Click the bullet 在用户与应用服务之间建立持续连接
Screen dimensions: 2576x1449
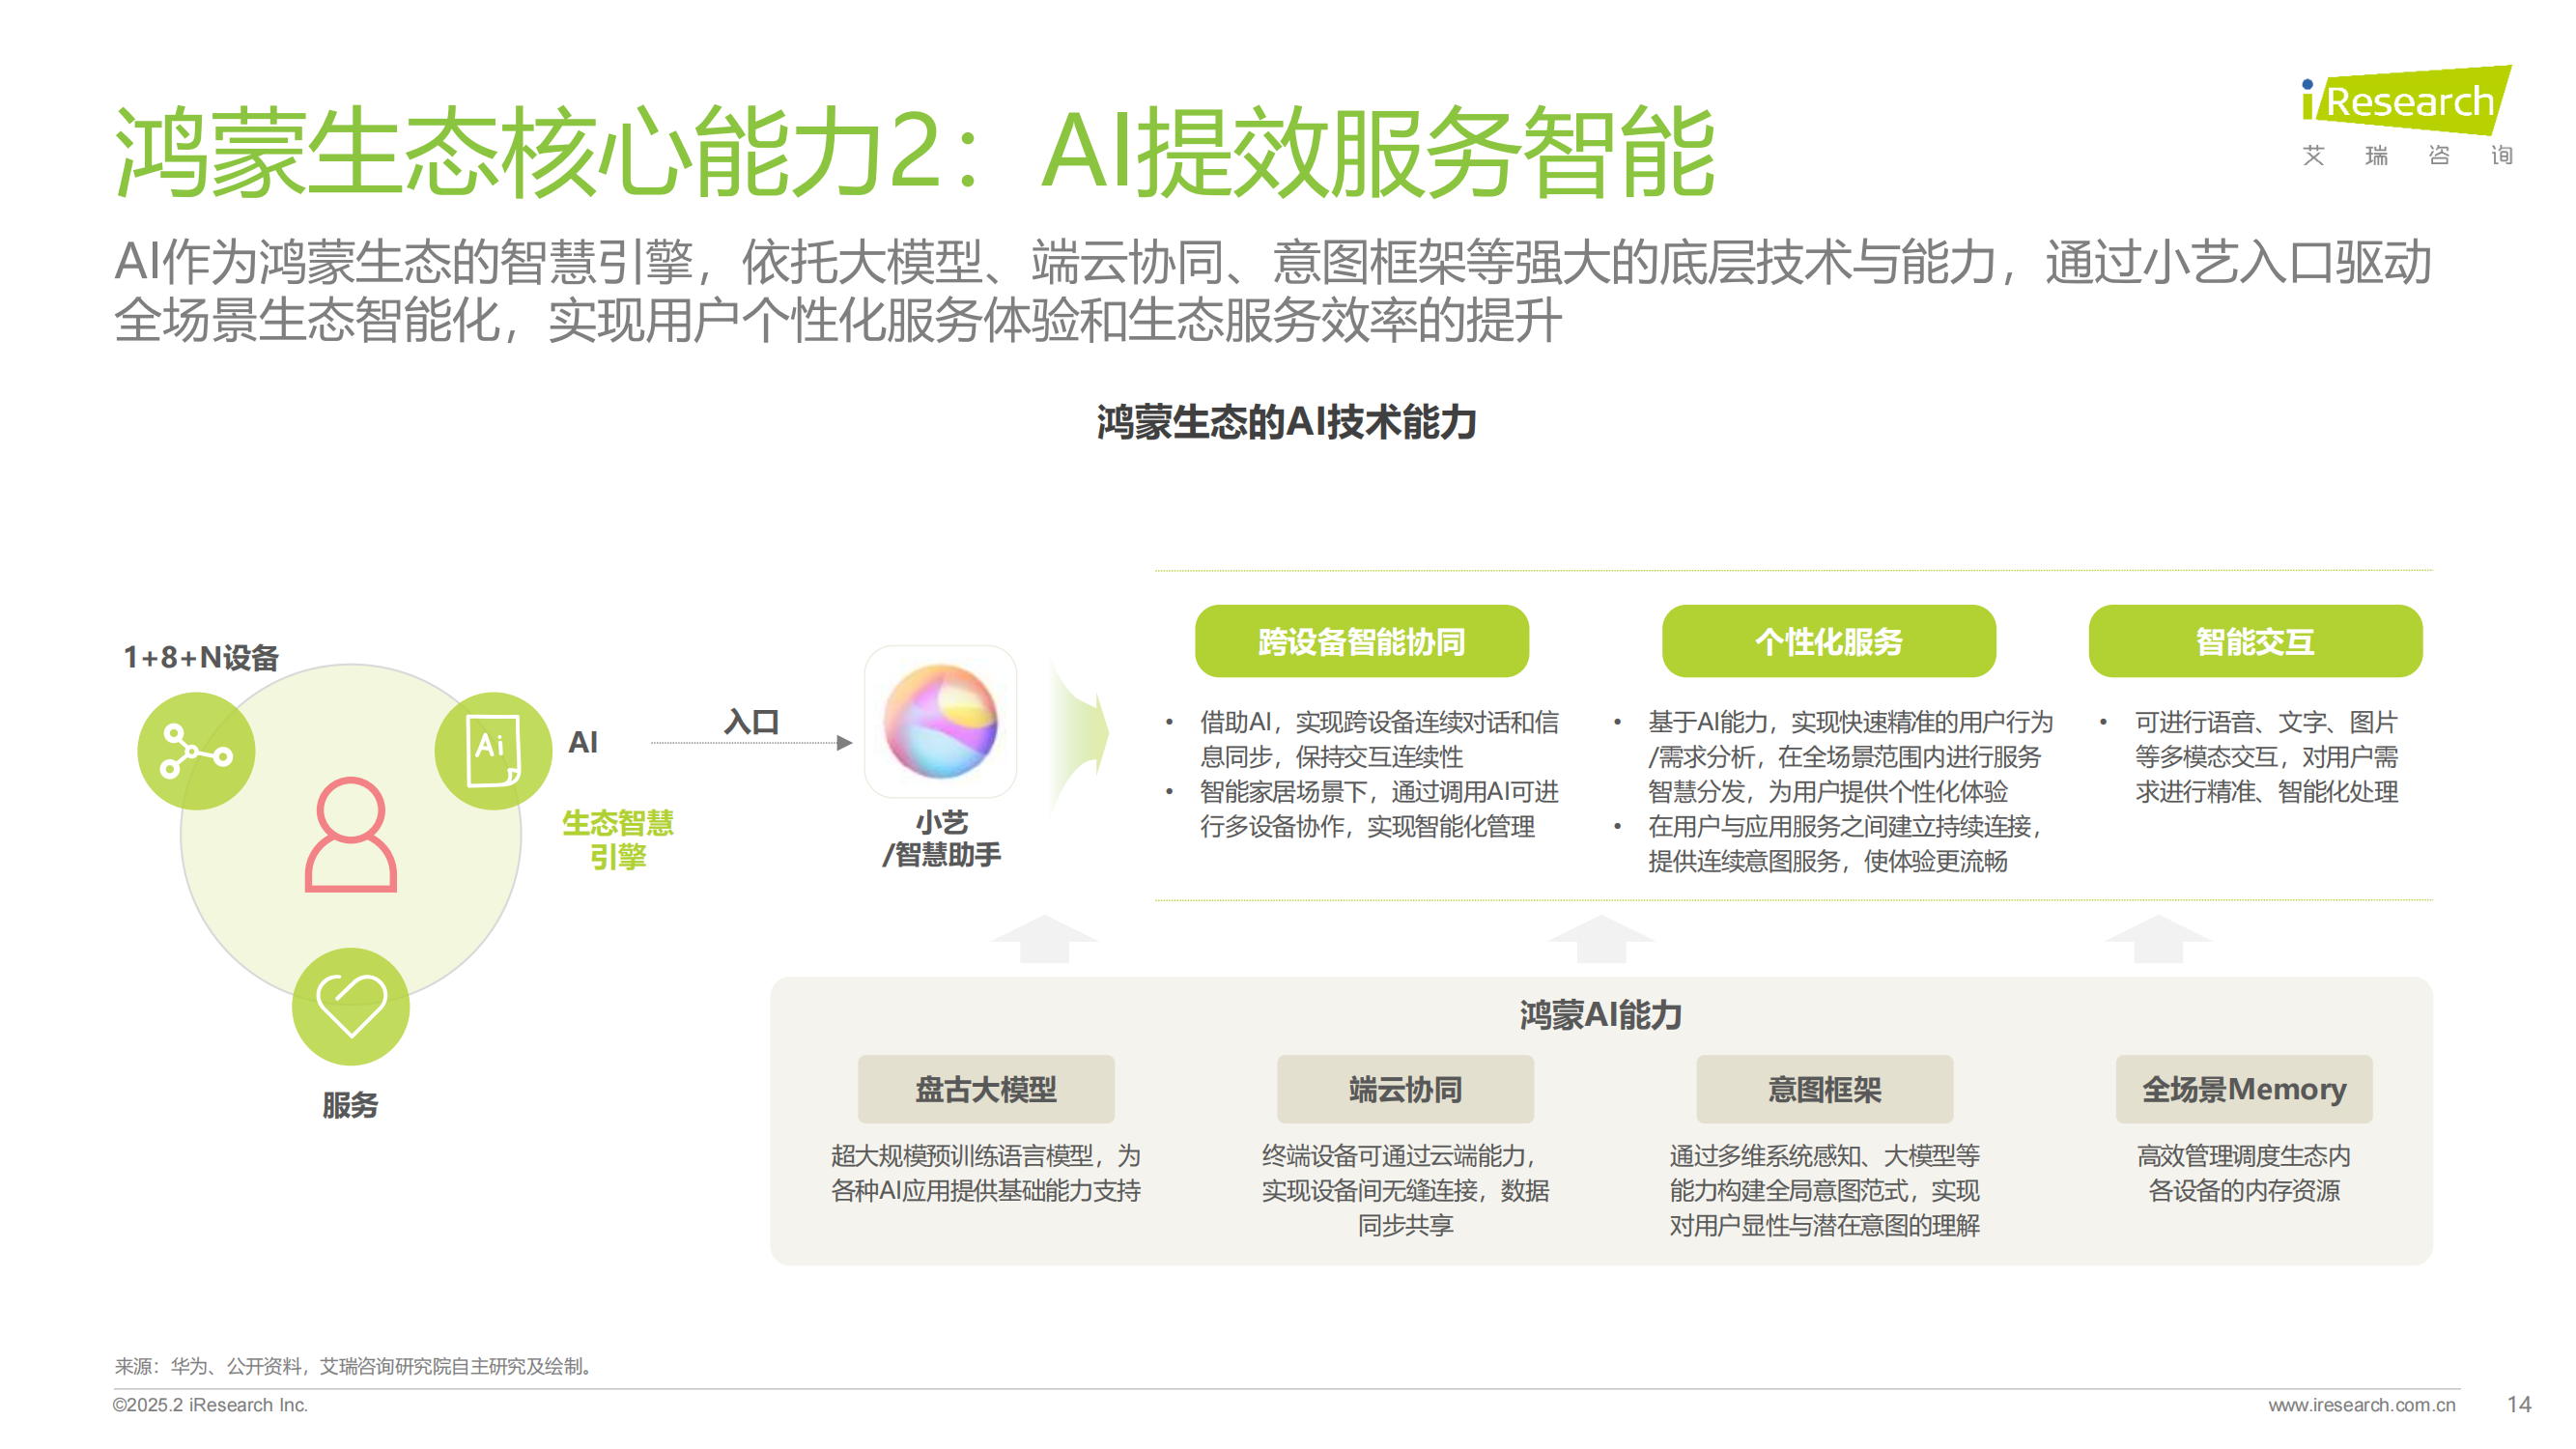click(x=1846, y=843)
